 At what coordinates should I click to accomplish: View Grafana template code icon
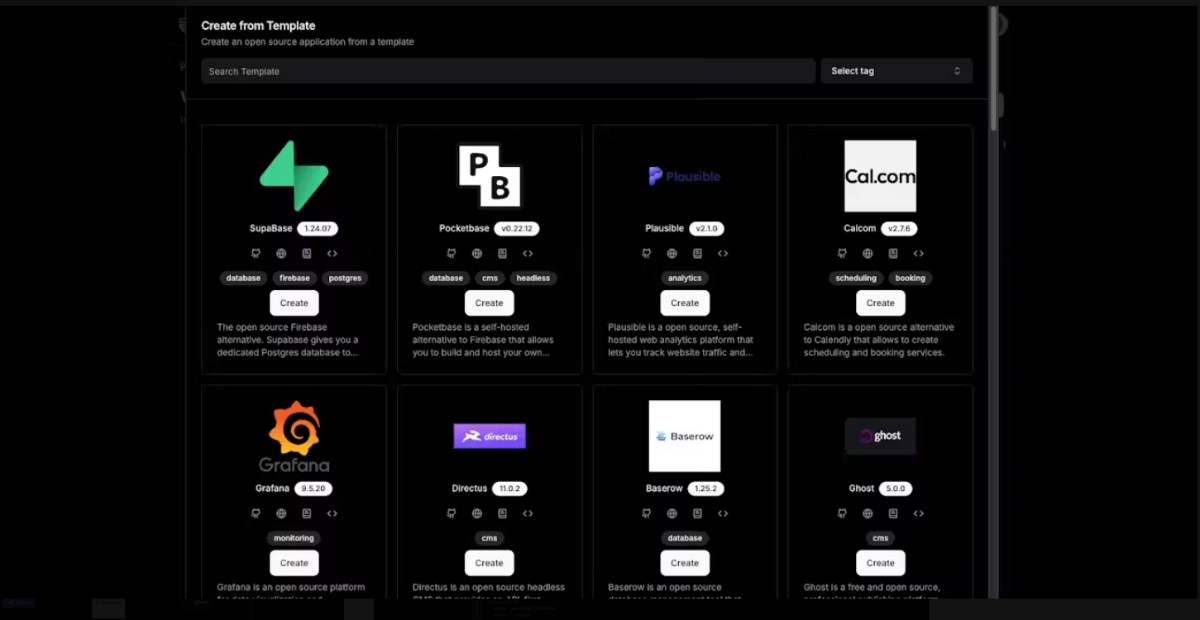tap(332, 514)
